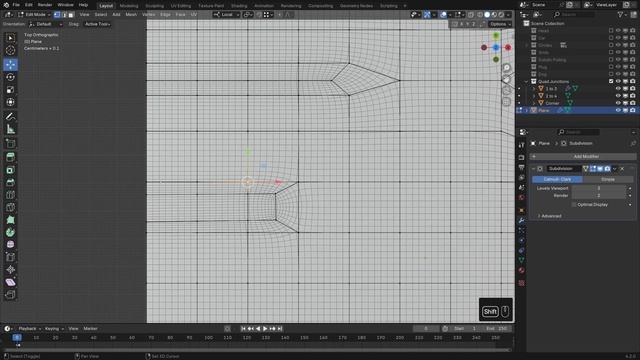Switch to vertex select mode
Screen dimensions: 640x360
pyautogui.click(x=57, y=15)
